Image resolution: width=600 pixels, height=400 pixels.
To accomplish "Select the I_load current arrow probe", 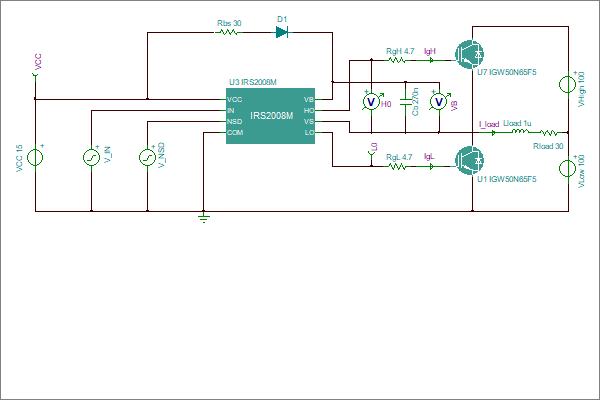I will (494, 132).
